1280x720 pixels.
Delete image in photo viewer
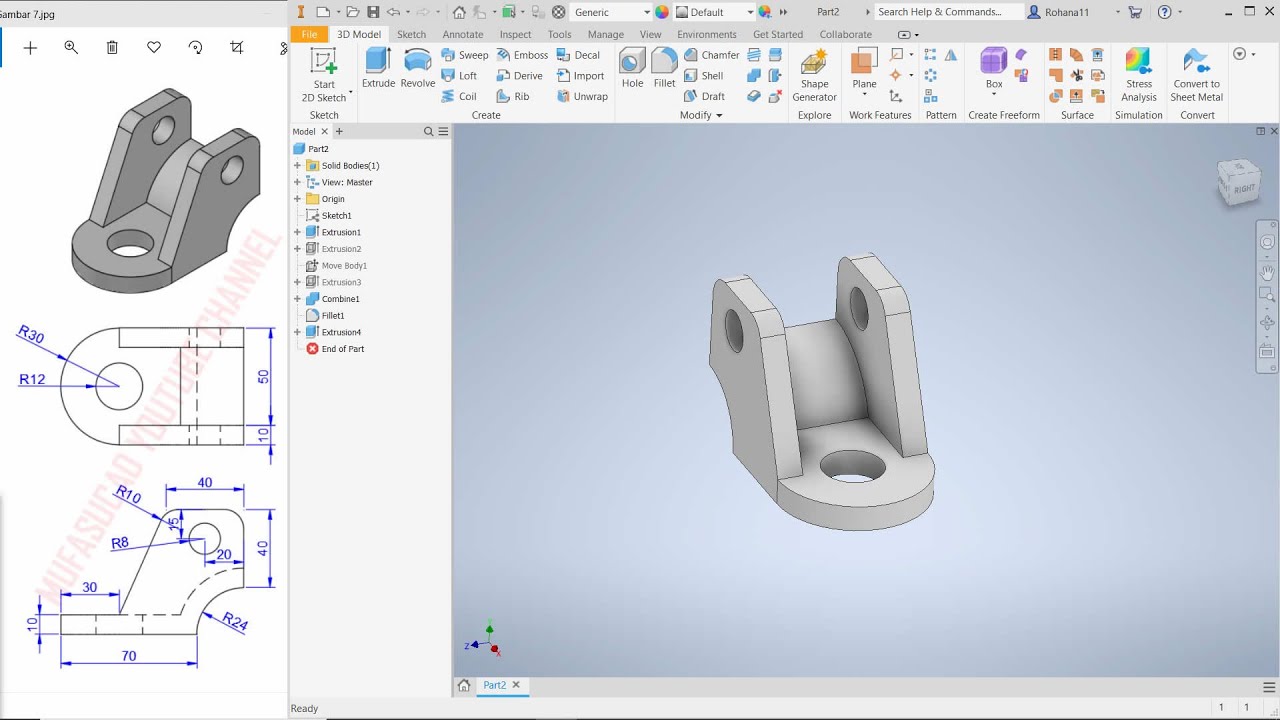coord(112,47)
